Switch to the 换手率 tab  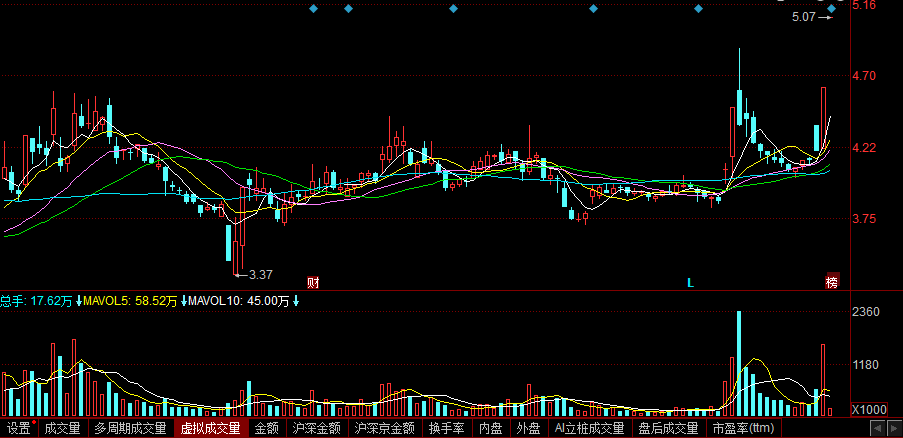tap(447, 429)
